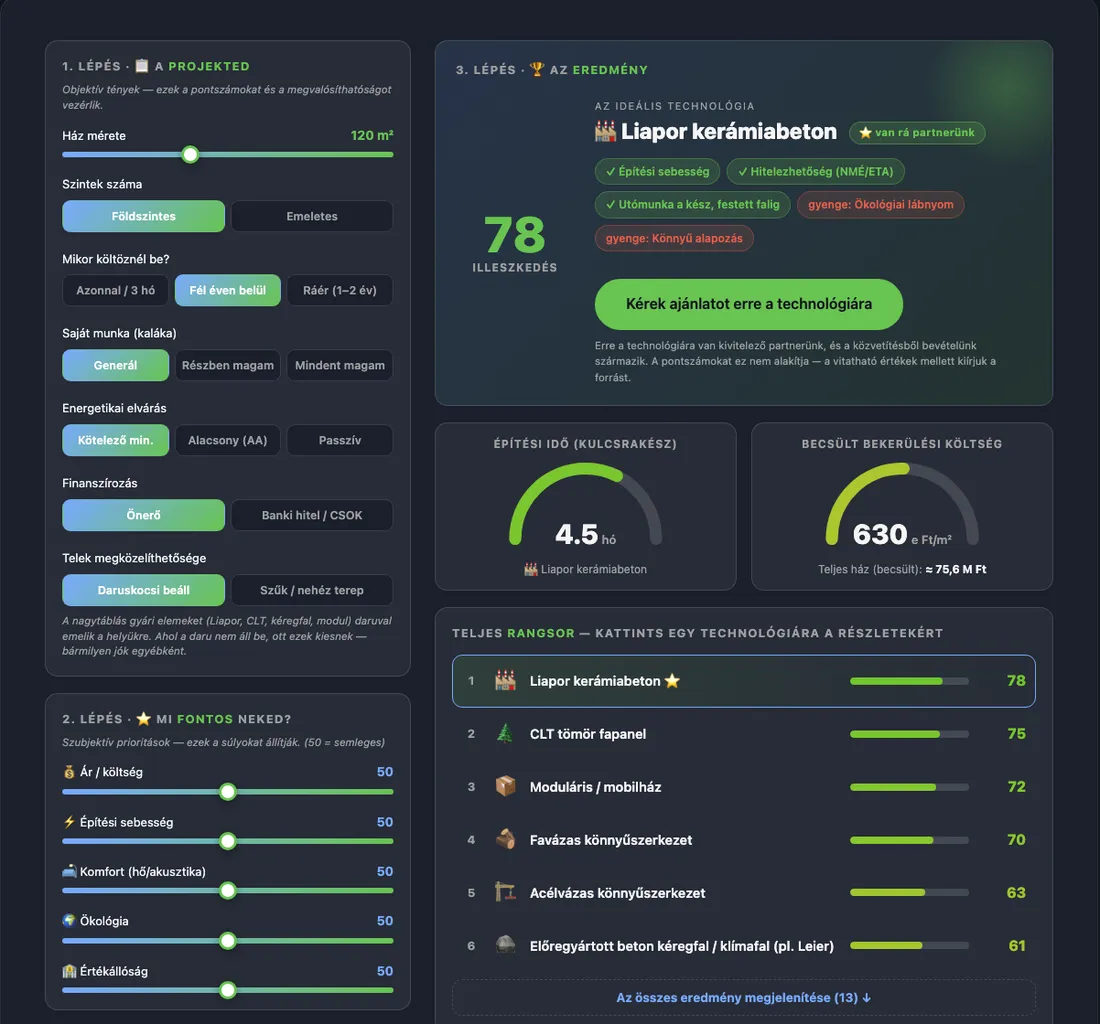The image size is (1100, 1024).
Task: Click the box icon for Moduláris / mobilház
Action: pyautogui.click(x=505, y=786)
